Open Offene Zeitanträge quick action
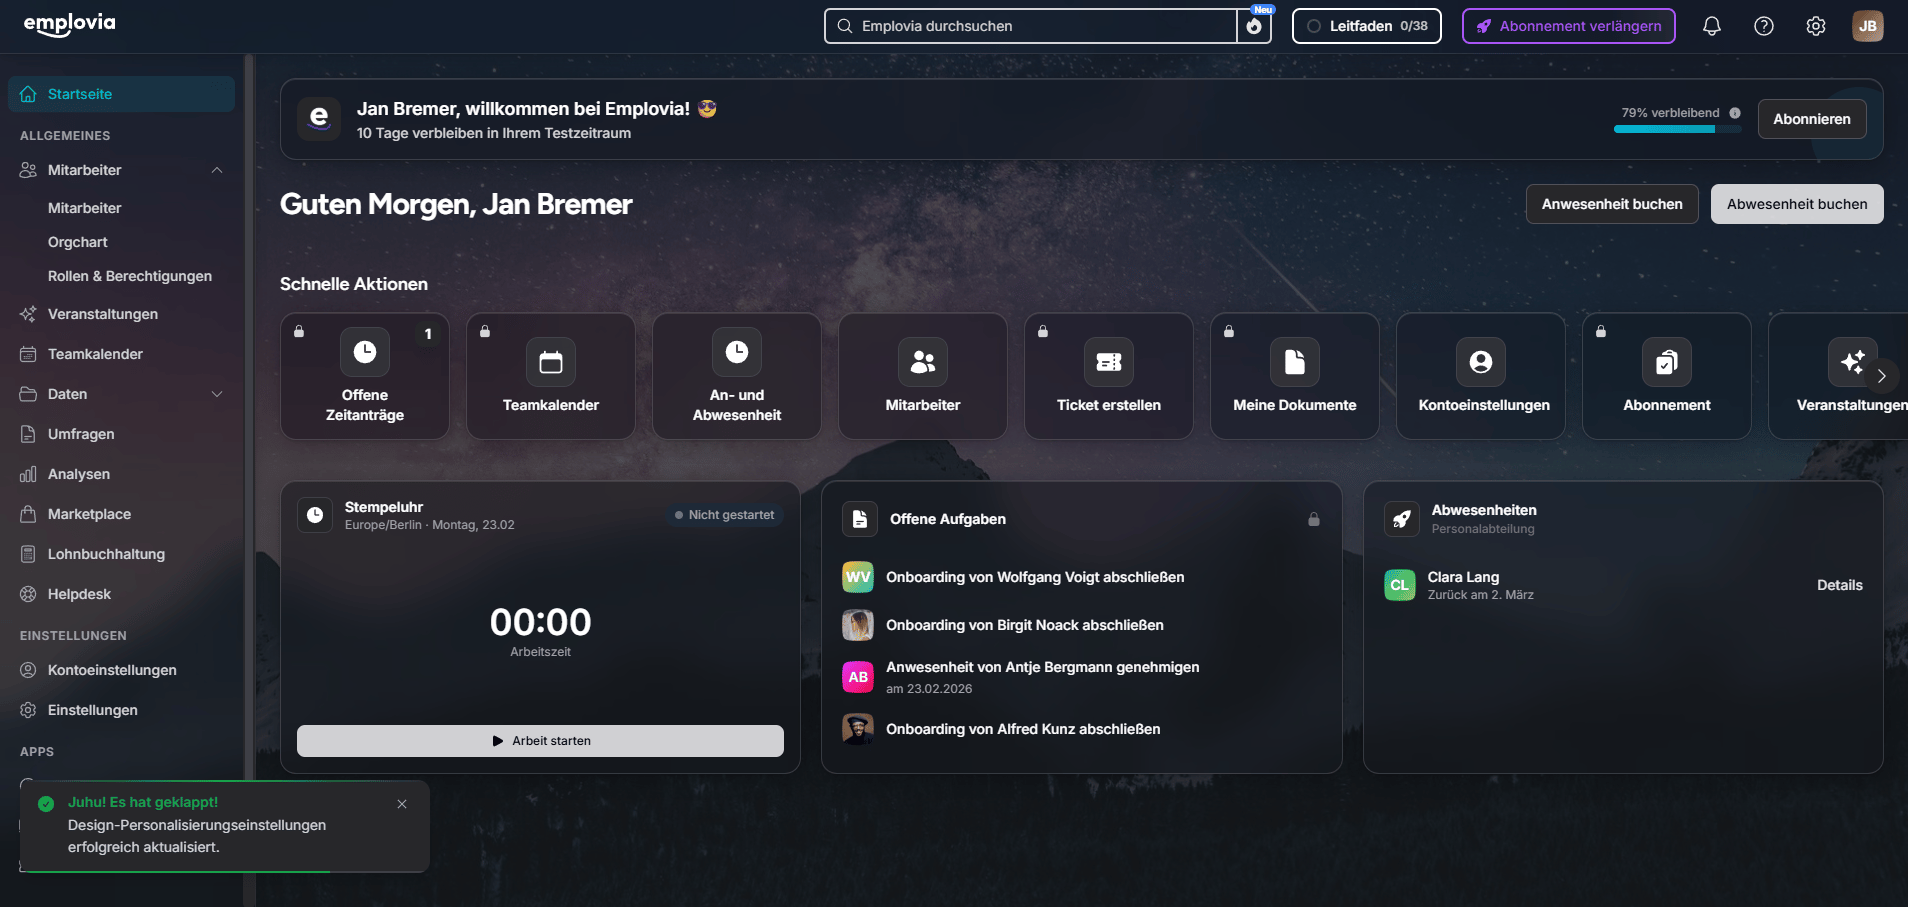 (x=365, y=376)
